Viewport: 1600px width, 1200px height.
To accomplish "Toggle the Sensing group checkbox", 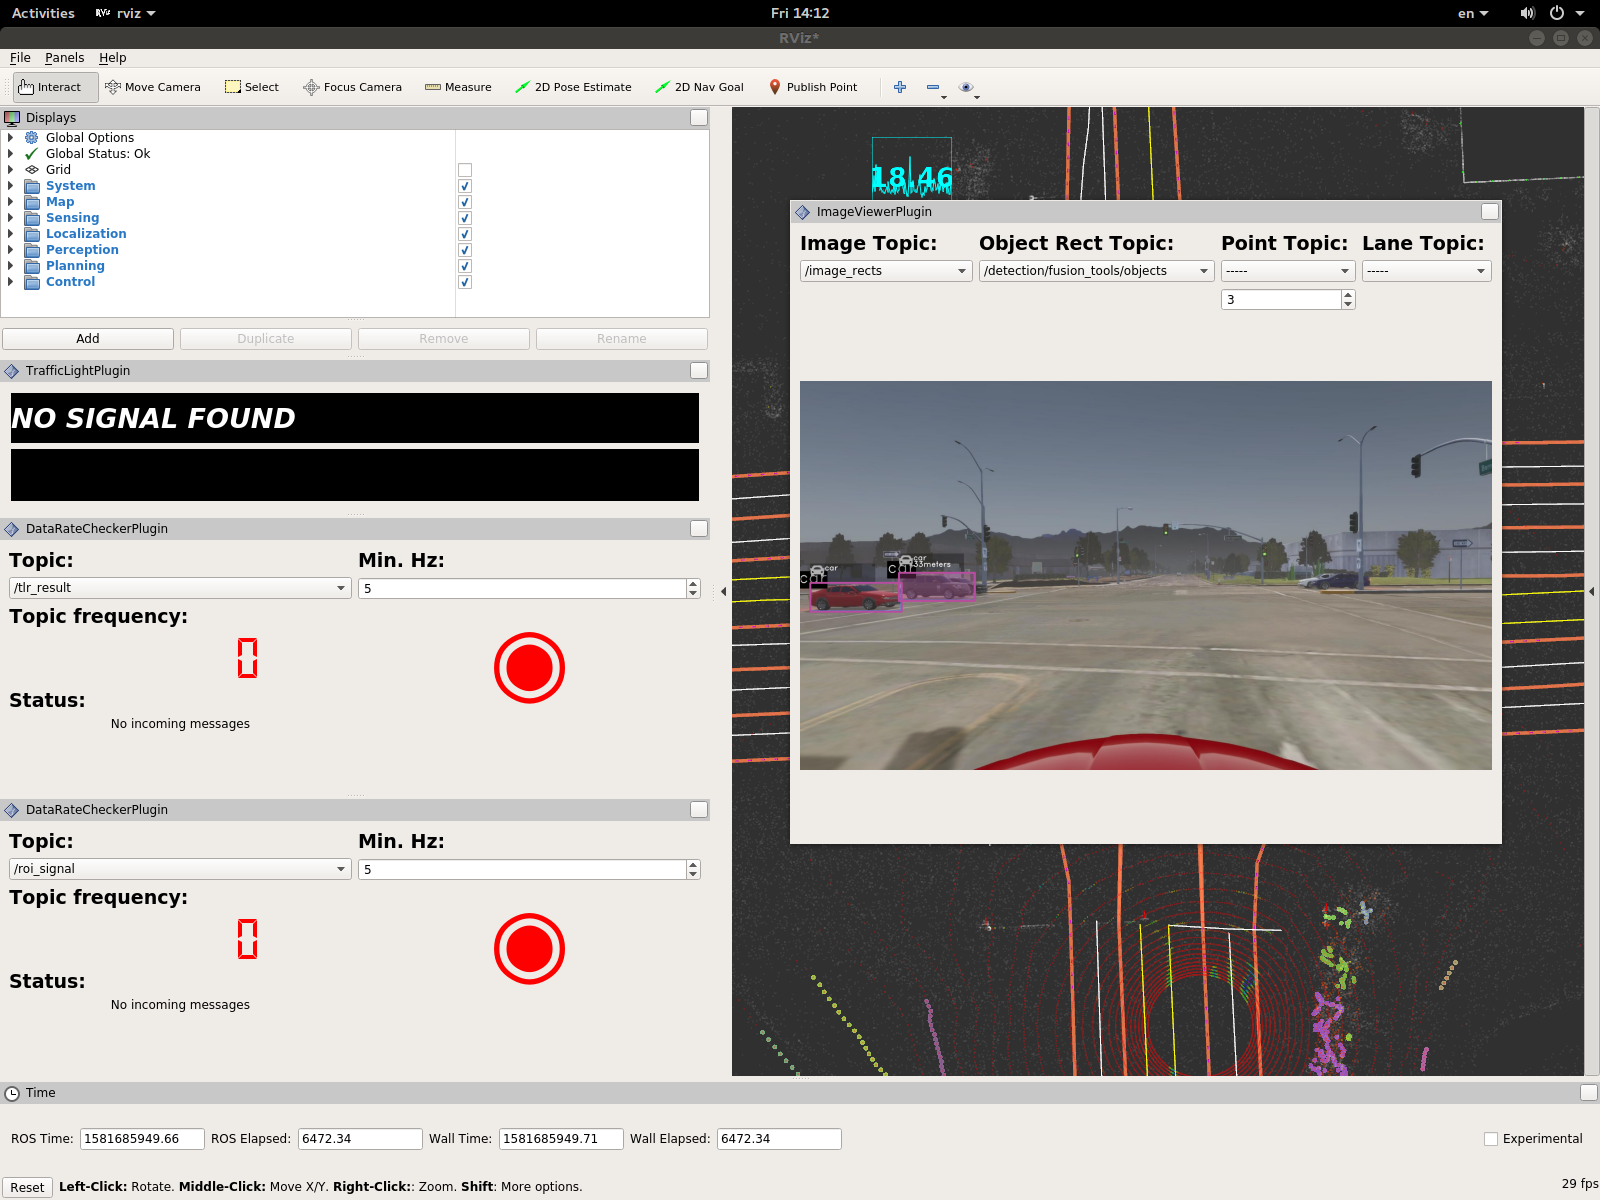I will click(x=465, y=218).
